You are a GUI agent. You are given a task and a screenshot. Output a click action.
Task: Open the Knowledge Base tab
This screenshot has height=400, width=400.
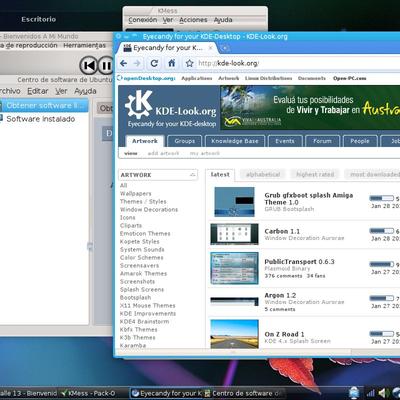tap(235, 141)
